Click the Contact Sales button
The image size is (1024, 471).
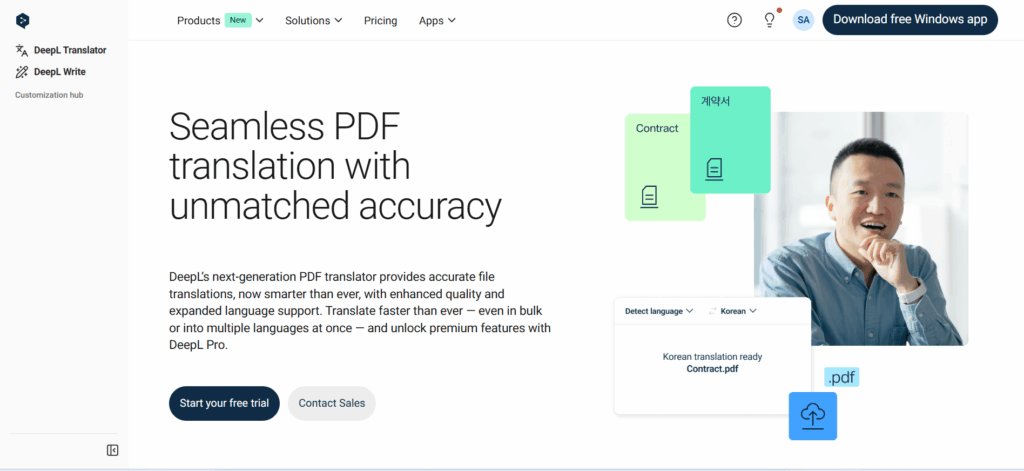pos(332,403)
